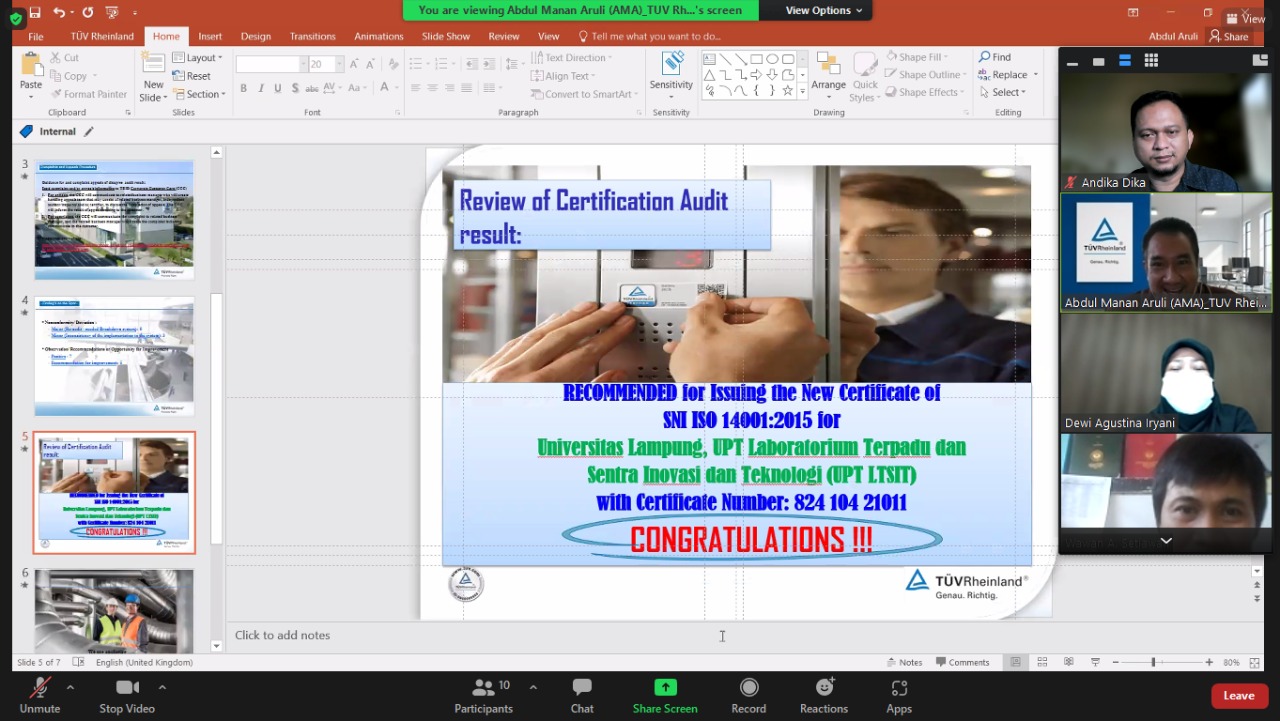Click the red Leave button
The image size is (1280, 721).
click(1239, 696)
